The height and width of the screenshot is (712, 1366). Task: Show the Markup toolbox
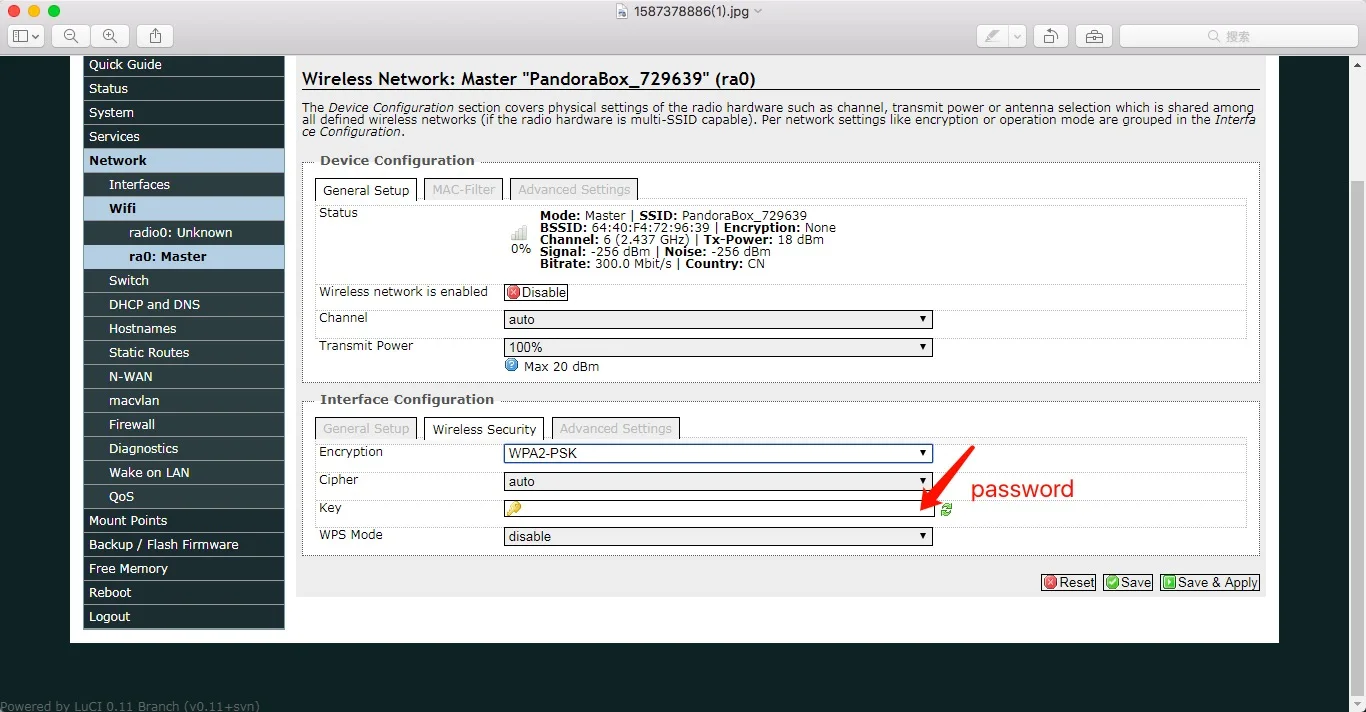(x=1094, y=36)
